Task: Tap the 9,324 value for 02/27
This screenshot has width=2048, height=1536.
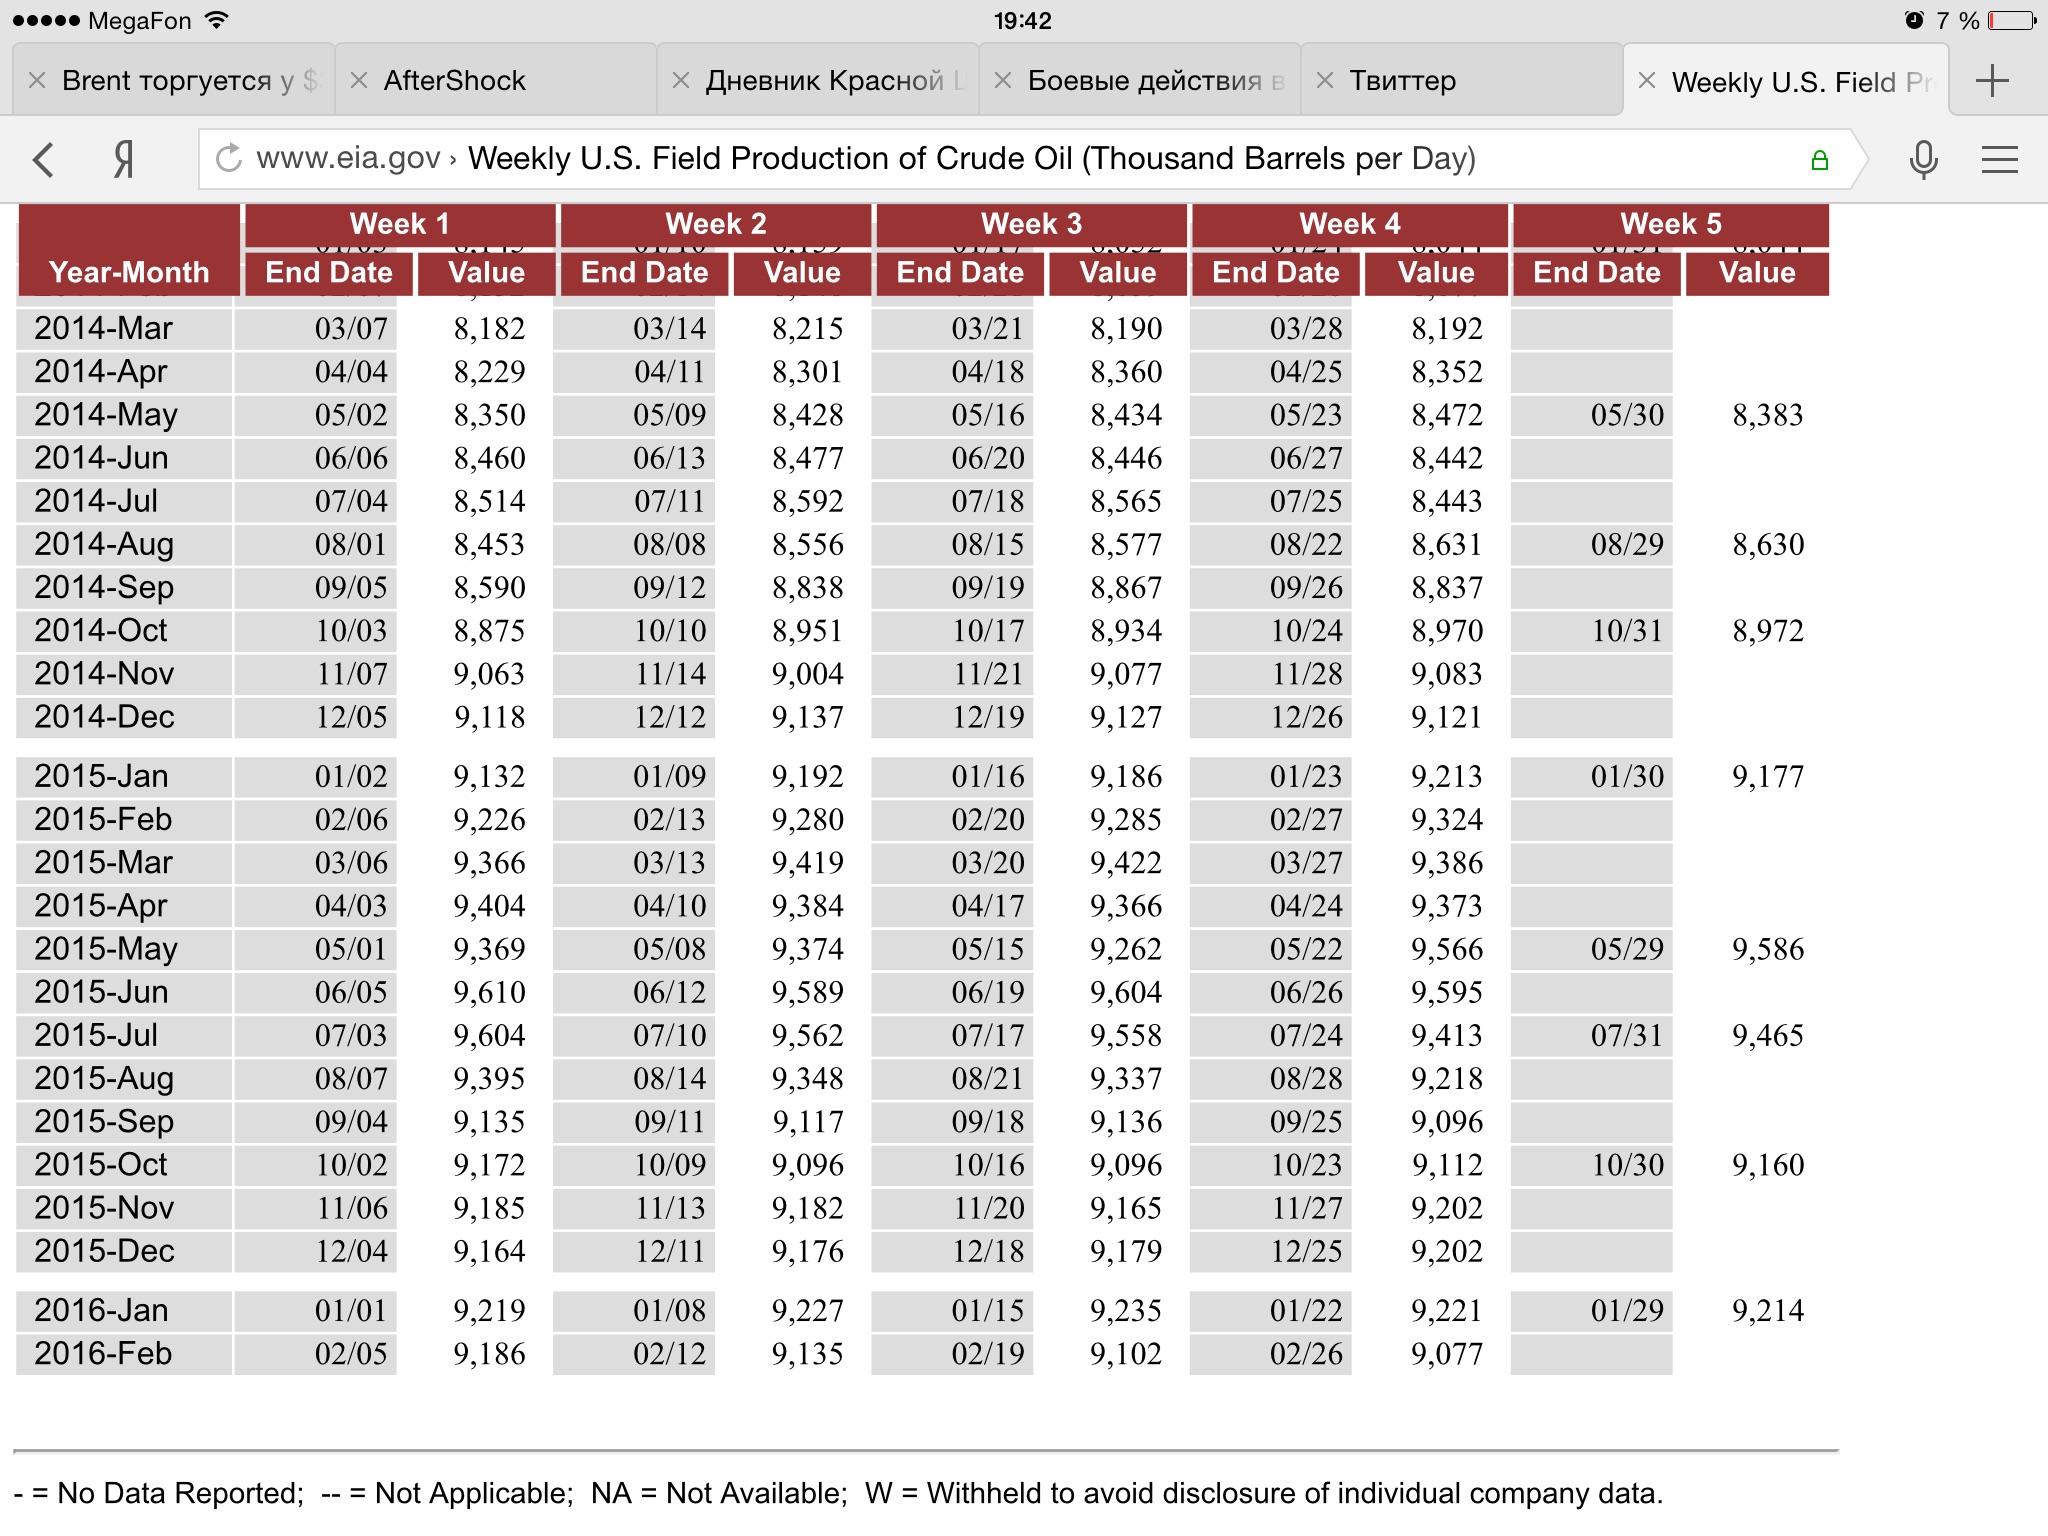Action: [1447, 820]
